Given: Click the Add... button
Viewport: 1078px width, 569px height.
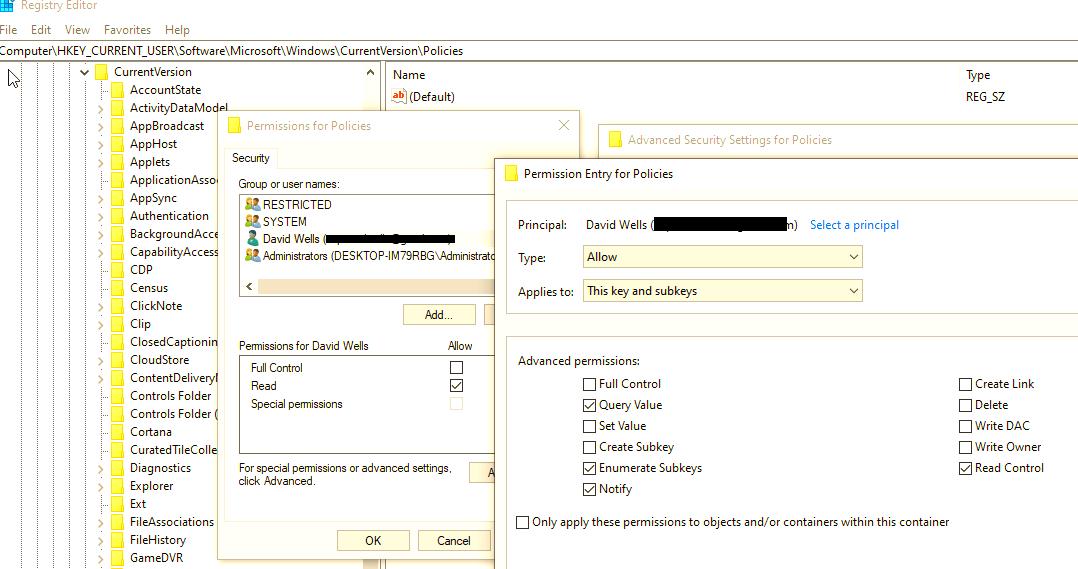Looking at the screenshot, I should tap(439, 315).
